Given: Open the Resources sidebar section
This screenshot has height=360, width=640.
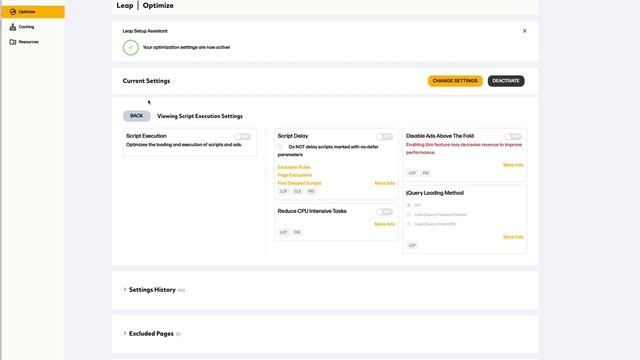Looking at the screenshot, I should click(28, 42).
